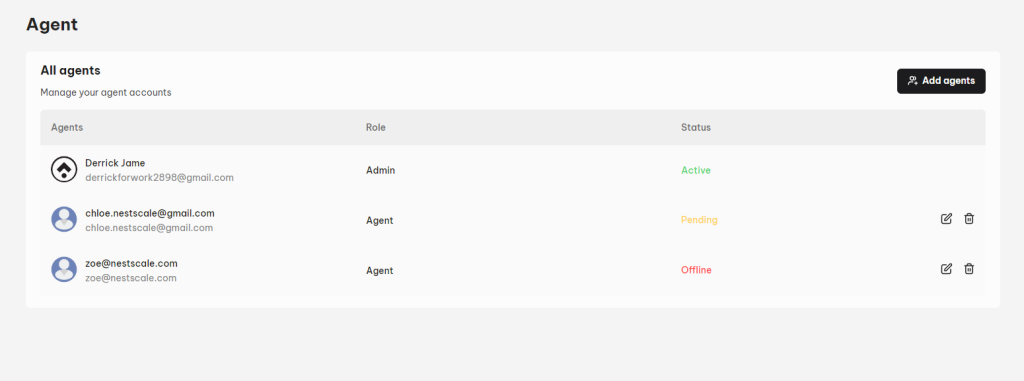Screen dimensions: 1024x381
Task: Click the Pending status label
Action: pyautogui.click(x=699, y=220)
